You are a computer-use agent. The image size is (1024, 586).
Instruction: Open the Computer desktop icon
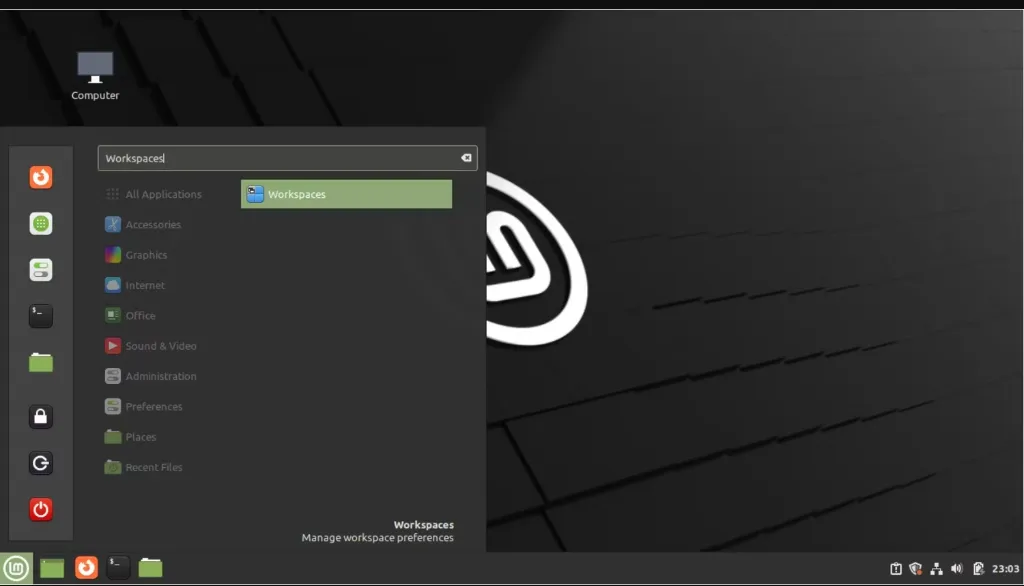[x=95, y=76]
